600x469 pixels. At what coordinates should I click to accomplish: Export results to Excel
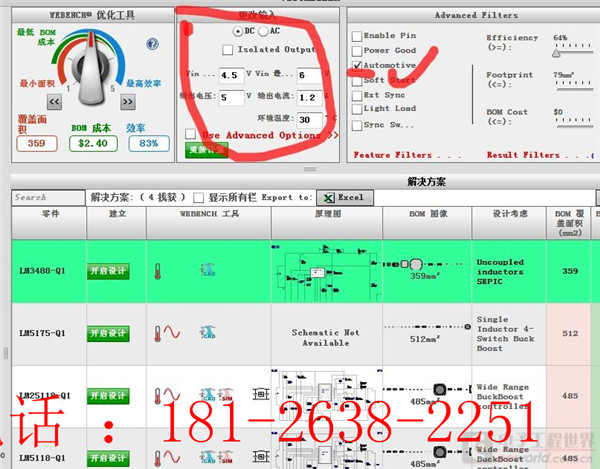(345, 198)
